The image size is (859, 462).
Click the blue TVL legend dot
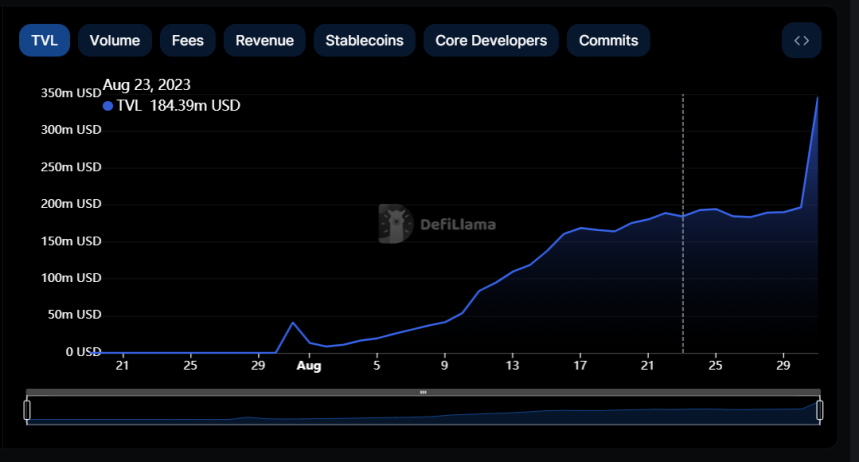(108, 106)
